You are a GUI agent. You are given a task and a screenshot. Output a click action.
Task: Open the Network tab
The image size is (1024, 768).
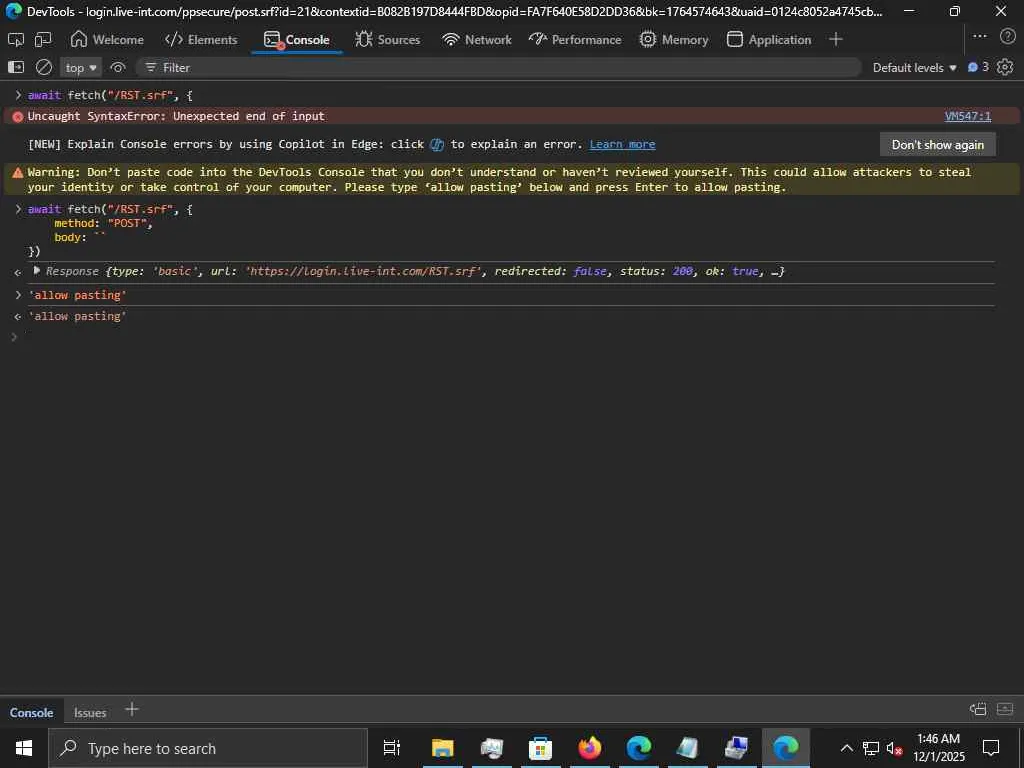tap(477, 40)
